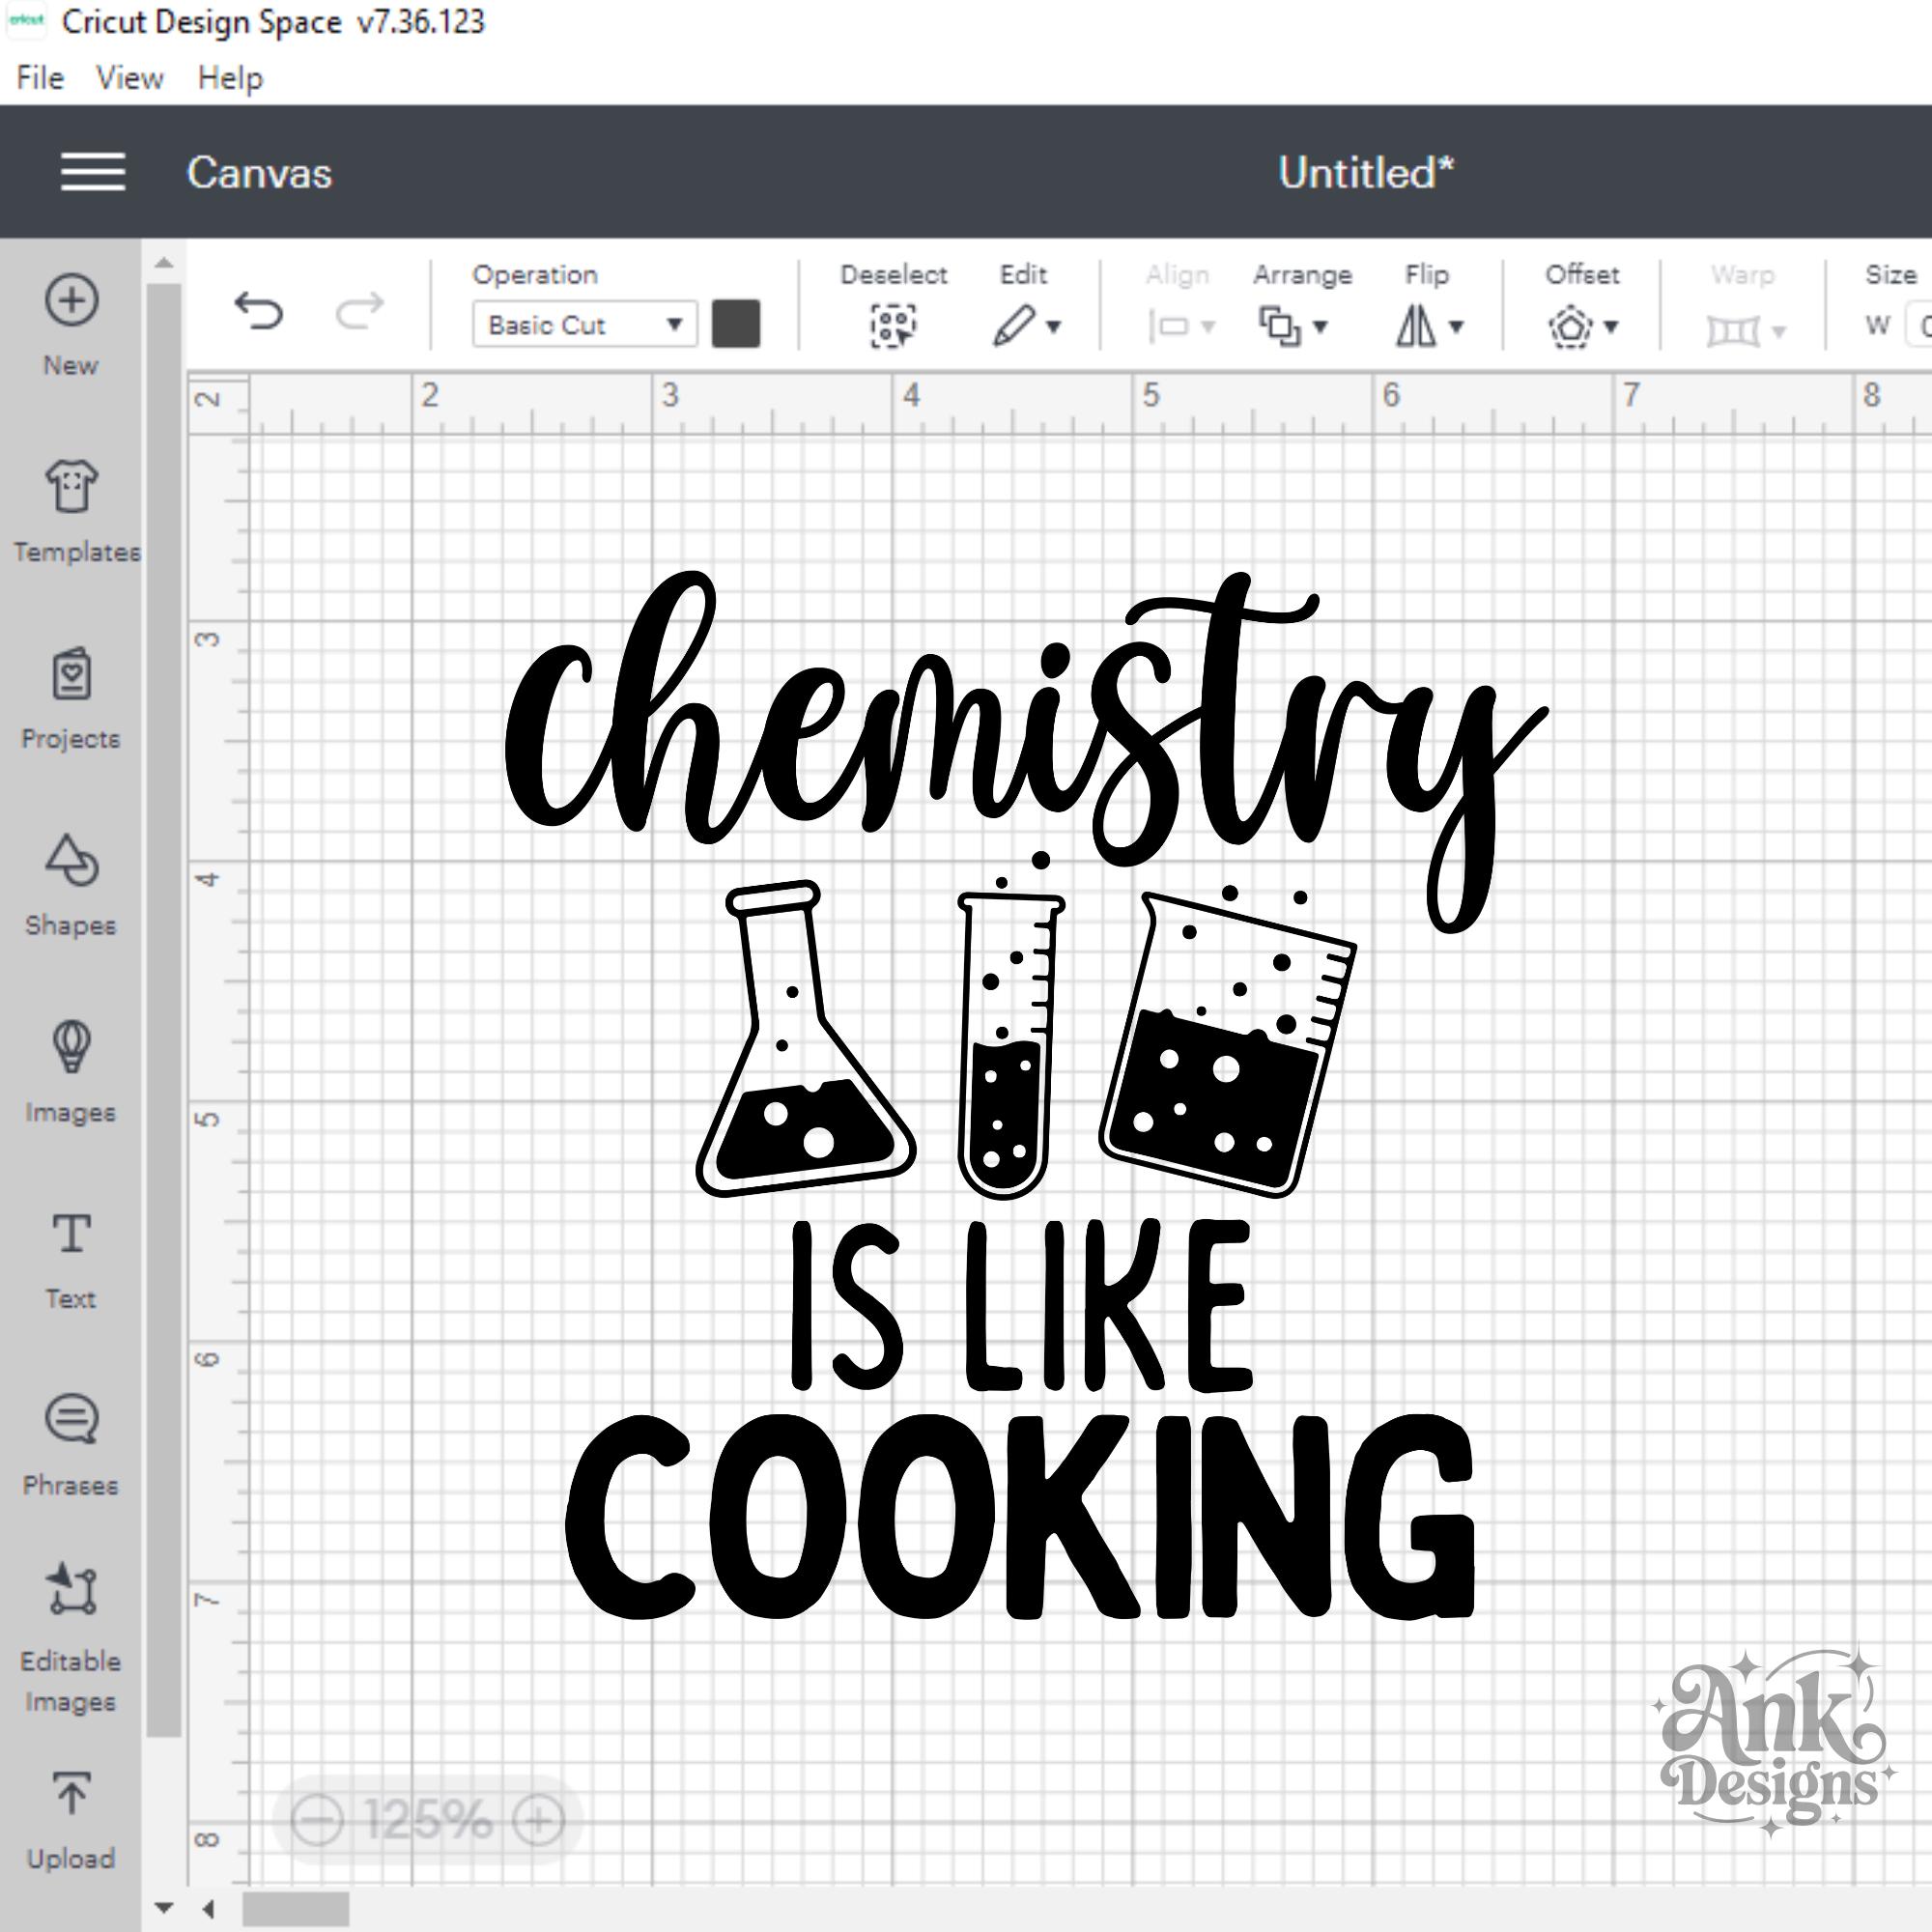The height and width of the screenshot is (1932, 1932).
Task: Add Text to the canvas
Action: pyautogui.click(x=71, y=1260)
